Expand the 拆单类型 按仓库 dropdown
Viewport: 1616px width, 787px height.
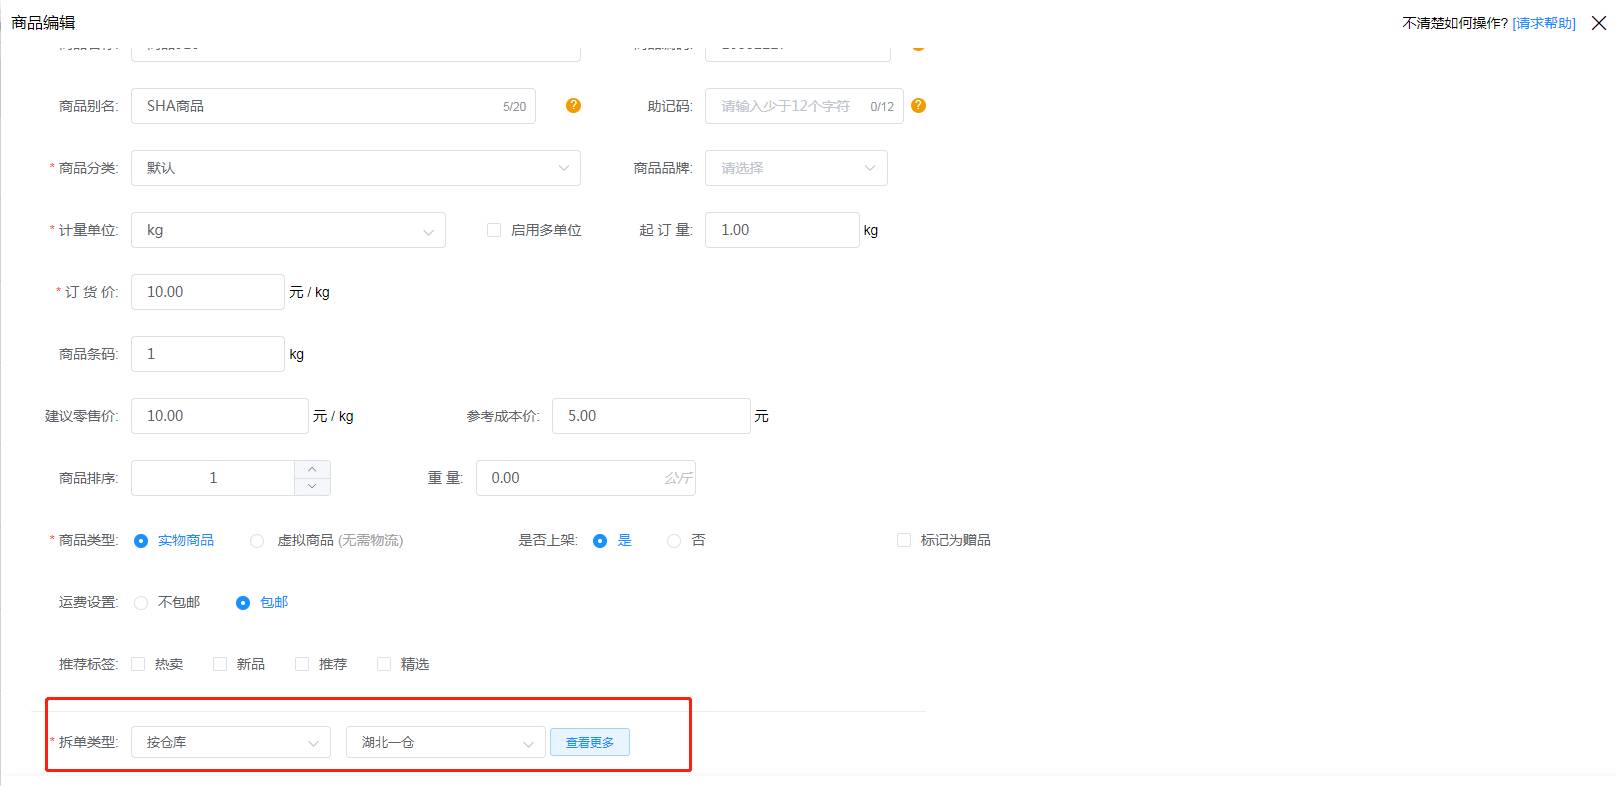click(231, 742)
